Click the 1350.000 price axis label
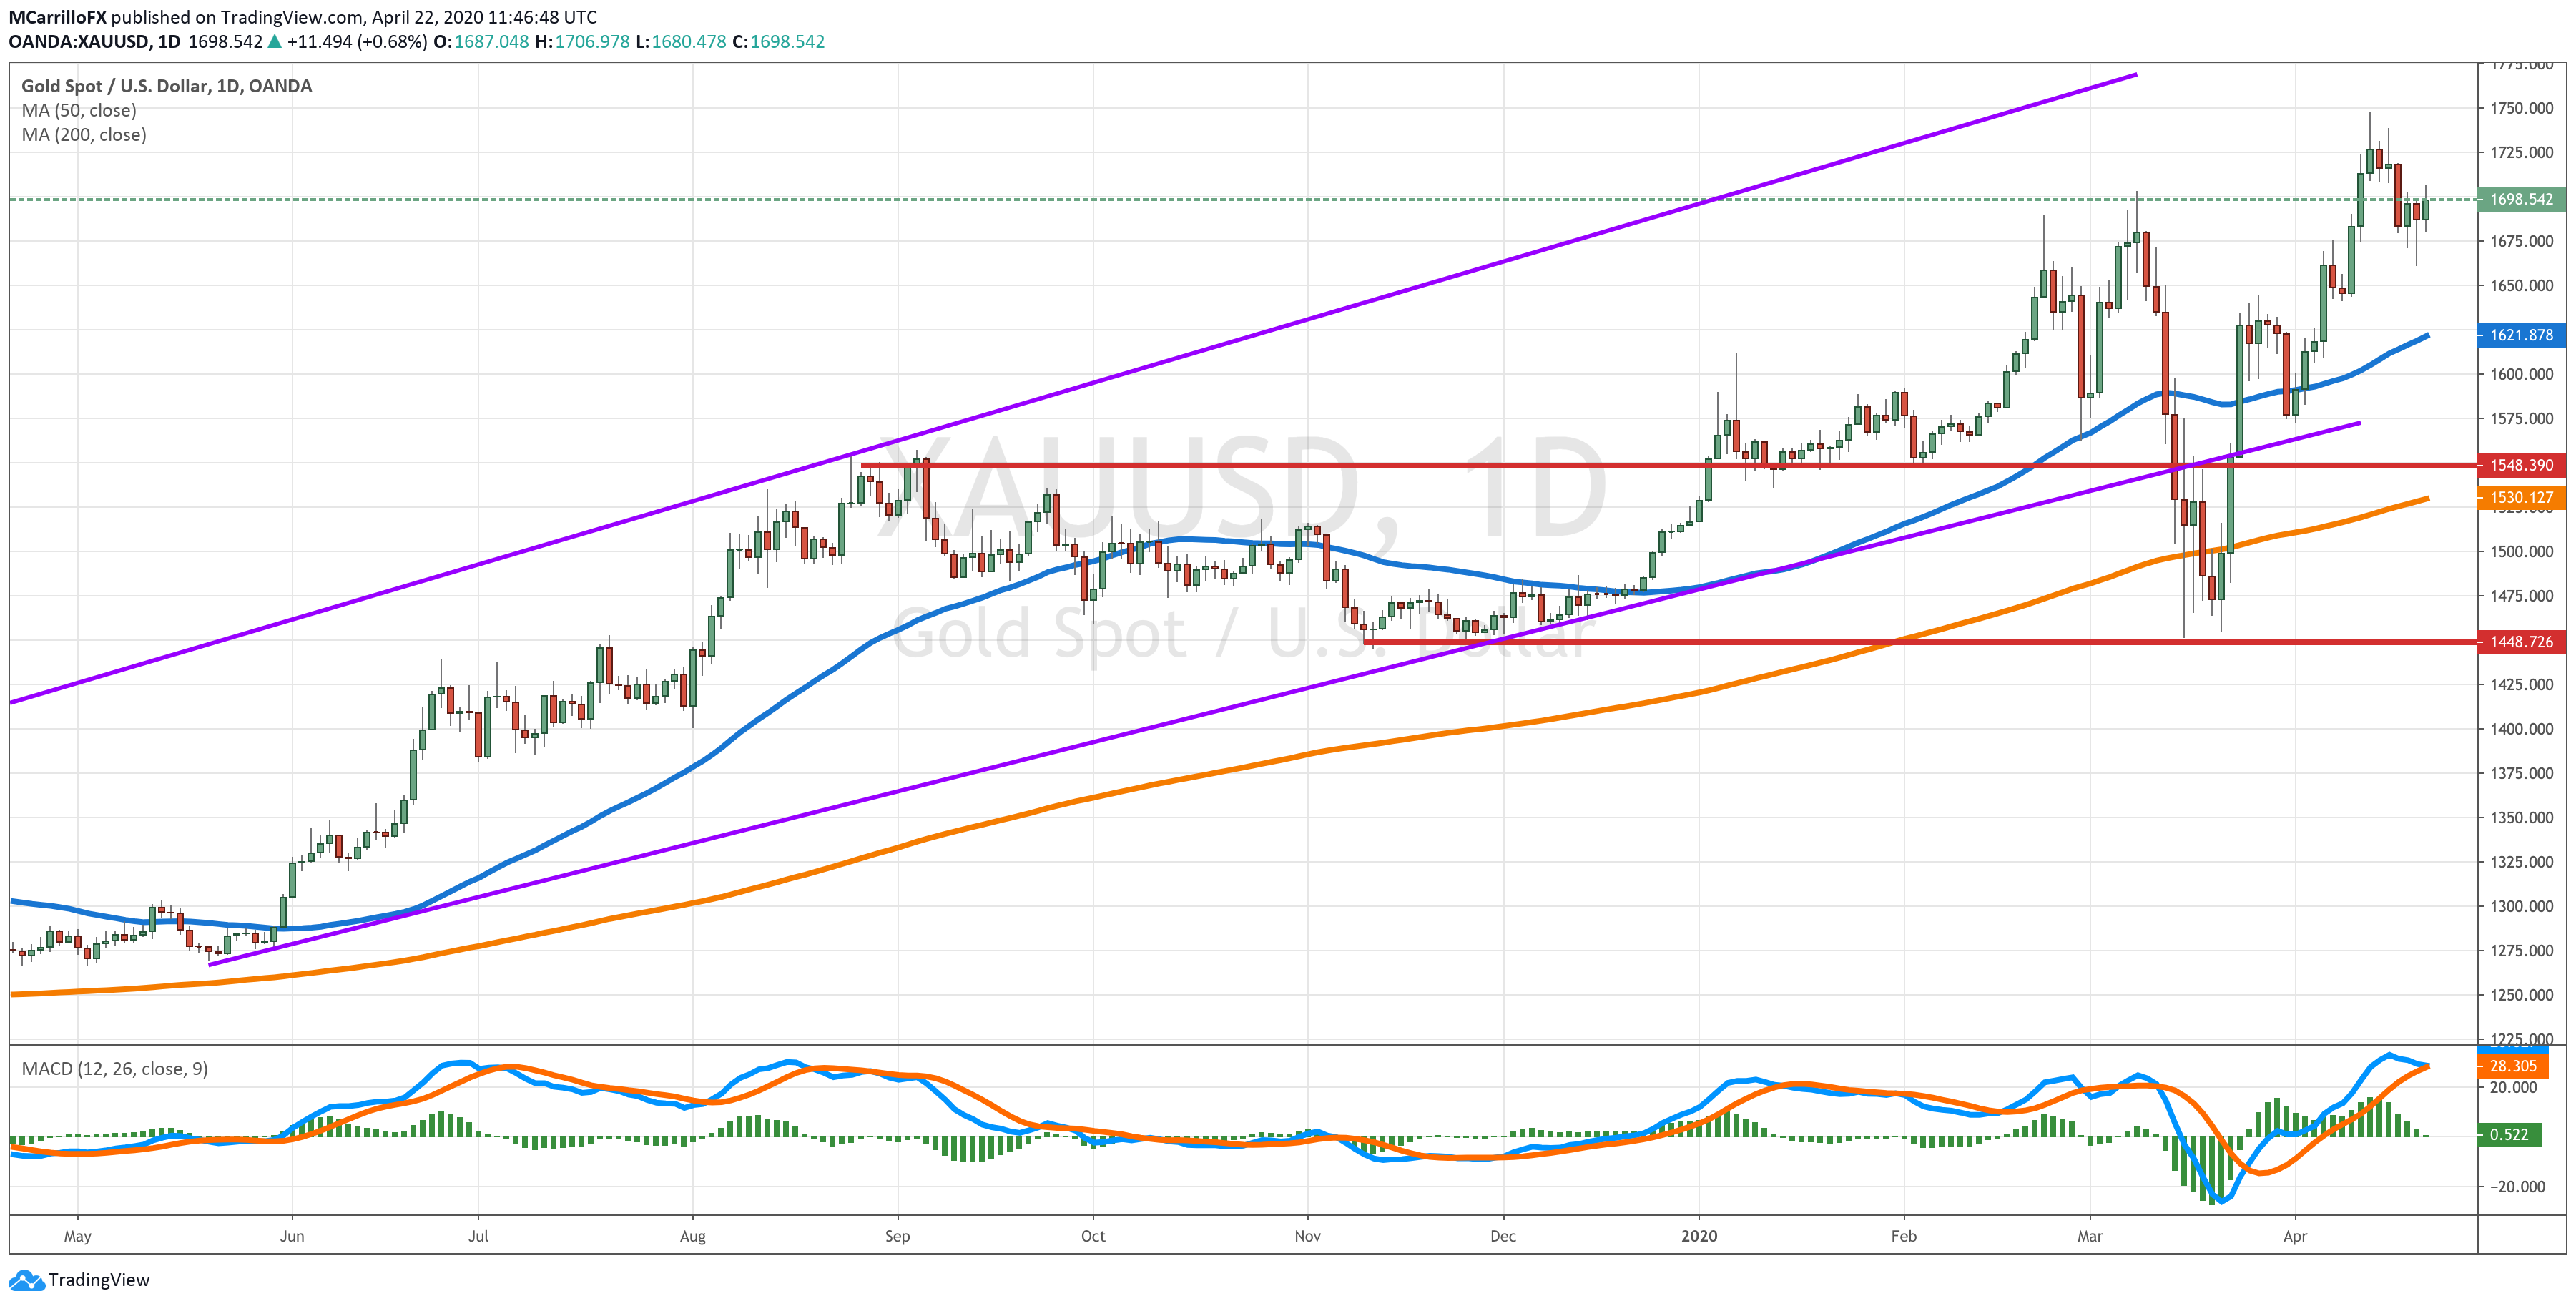 pyautogui.click(x=2521, y=817)
